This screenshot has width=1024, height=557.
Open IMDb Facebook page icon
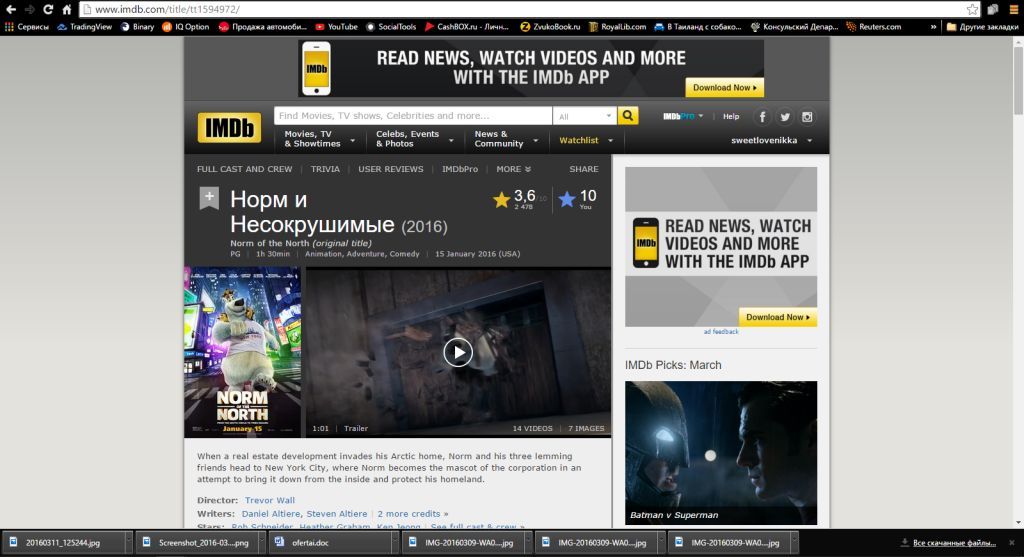point(761,117)
